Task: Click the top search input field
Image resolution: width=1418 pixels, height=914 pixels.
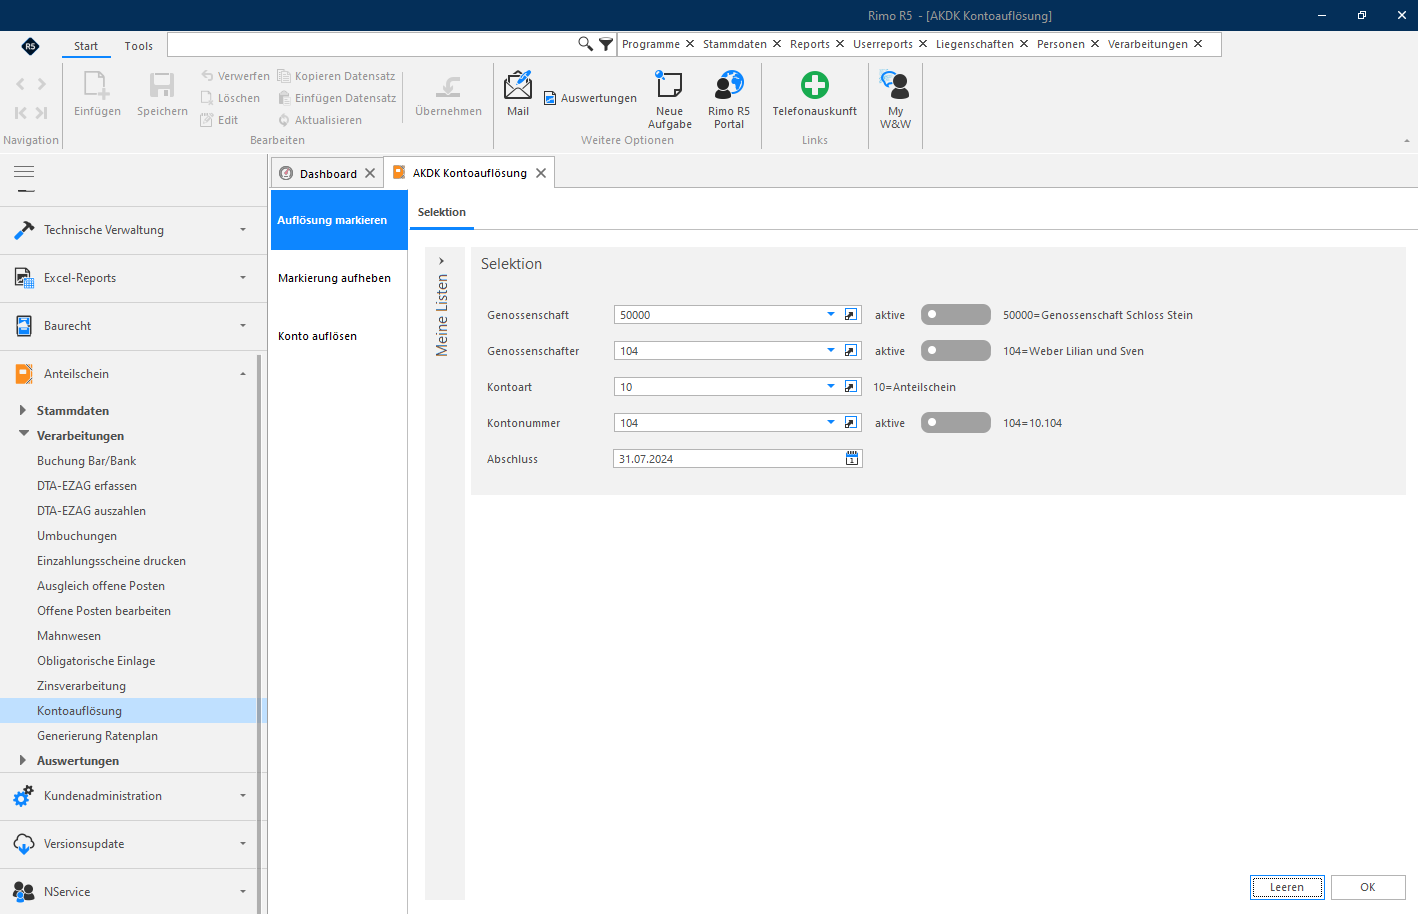Action: [372, 44]
